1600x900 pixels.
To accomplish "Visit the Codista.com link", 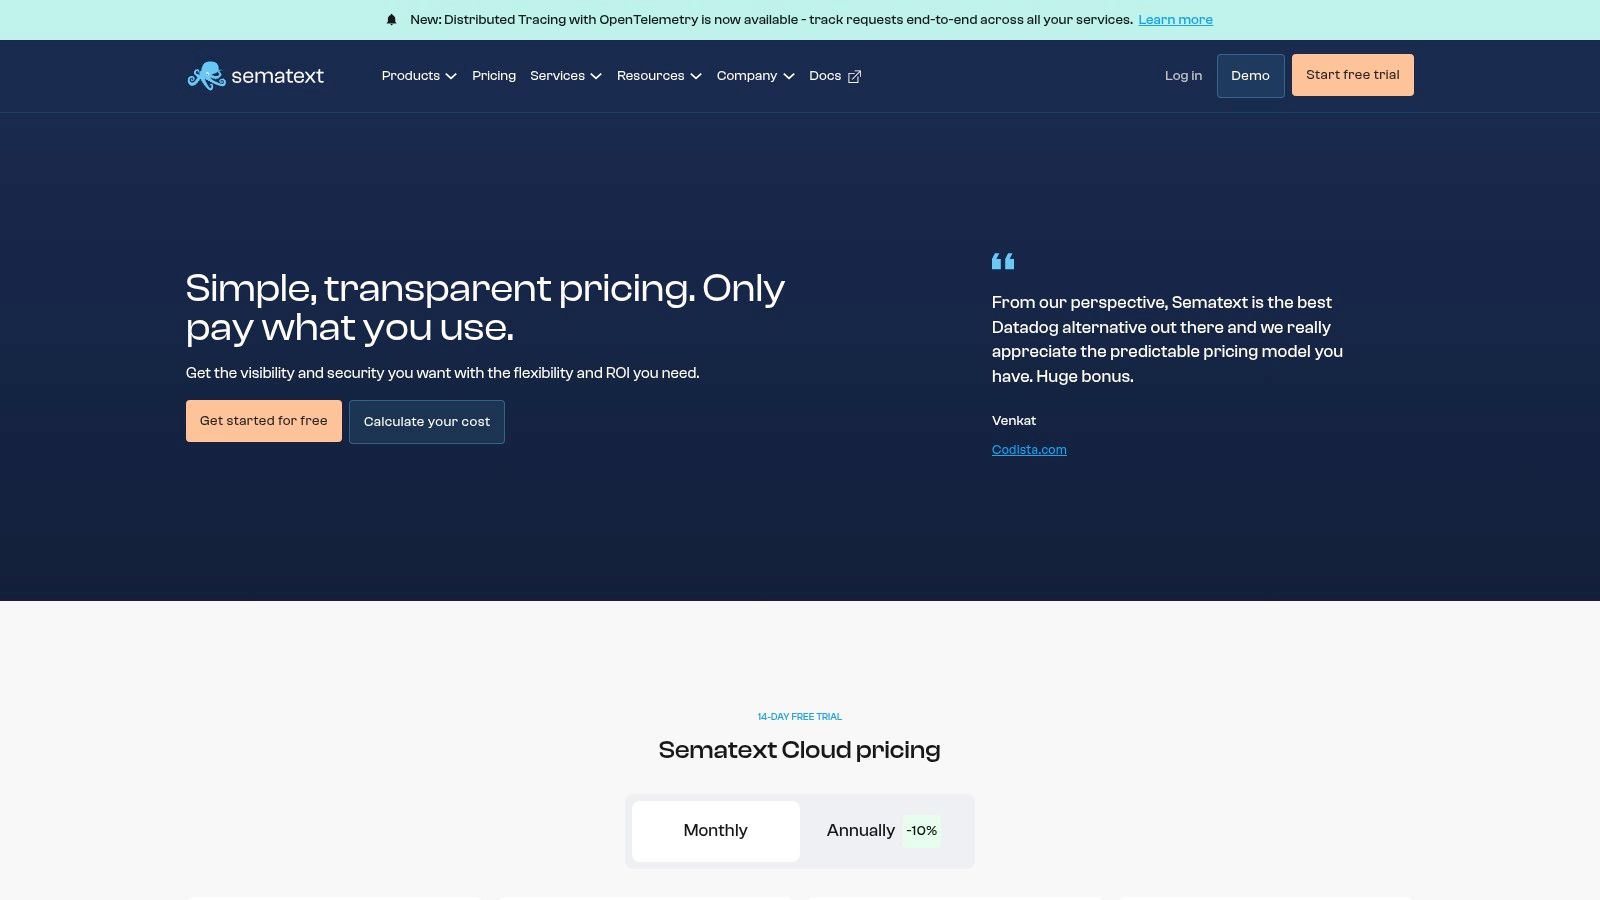I will point(1028,449).
